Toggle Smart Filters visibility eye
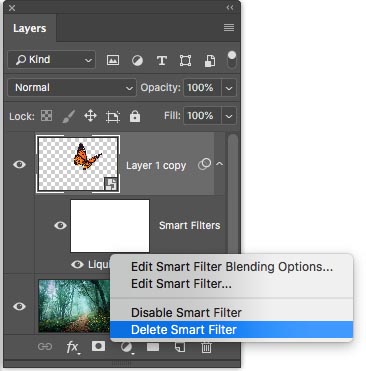Image resolution: width=366 pixels, height=371 pixels. [x=60, y=226]
